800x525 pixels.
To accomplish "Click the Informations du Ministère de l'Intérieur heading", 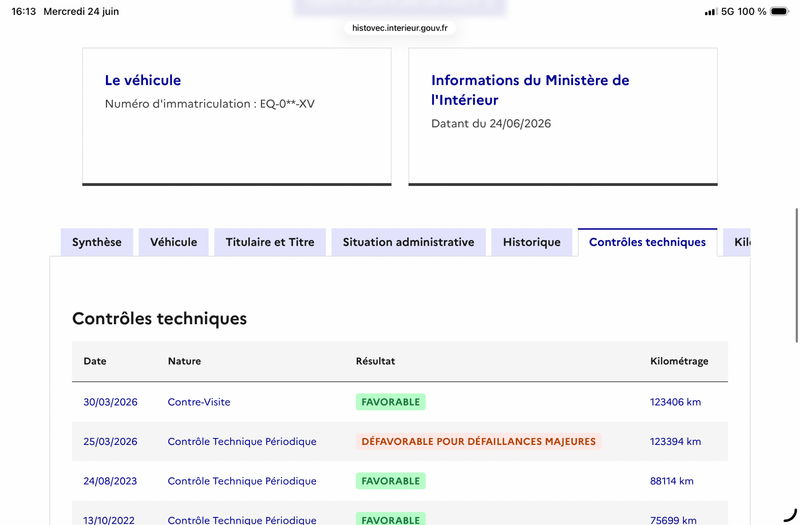I will click(x=530, y=90).
